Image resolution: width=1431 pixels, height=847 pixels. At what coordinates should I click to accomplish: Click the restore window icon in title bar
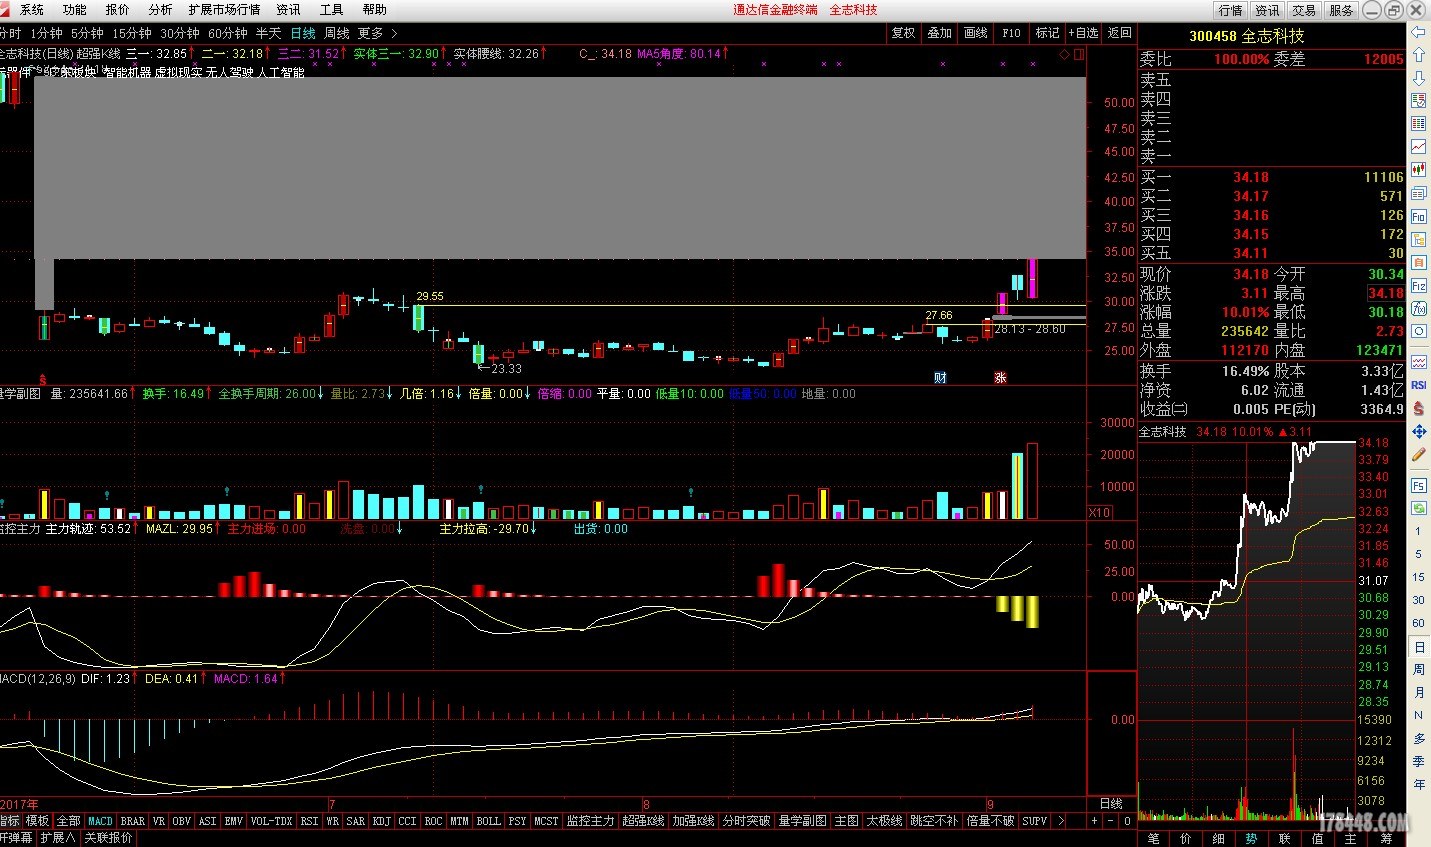click(1394, 10)
